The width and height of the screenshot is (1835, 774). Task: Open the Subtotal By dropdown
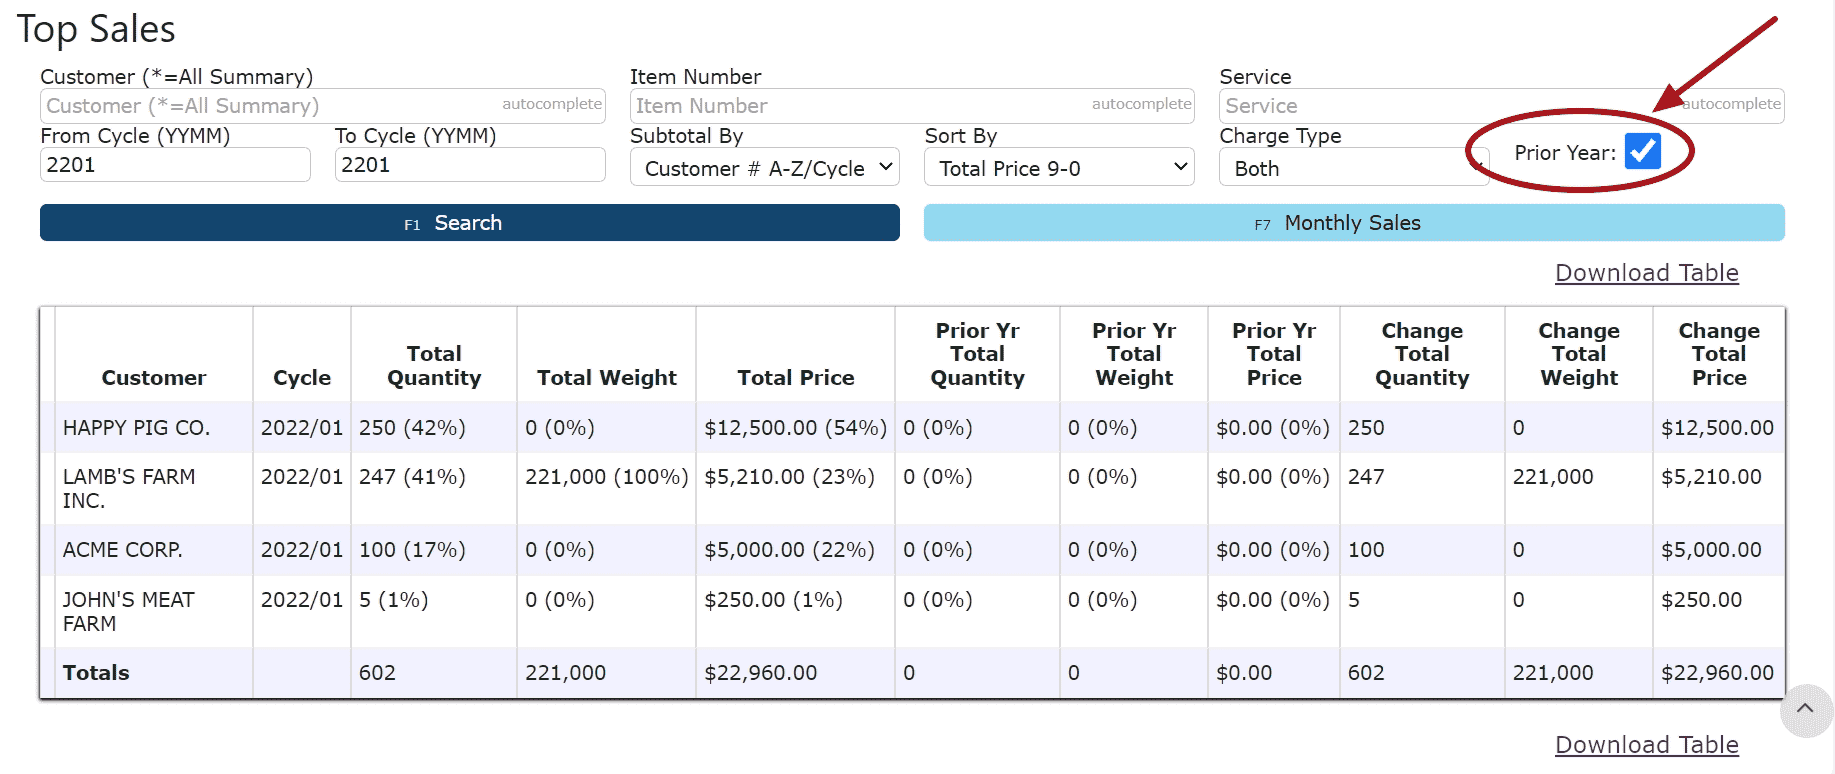coord(764,168)
